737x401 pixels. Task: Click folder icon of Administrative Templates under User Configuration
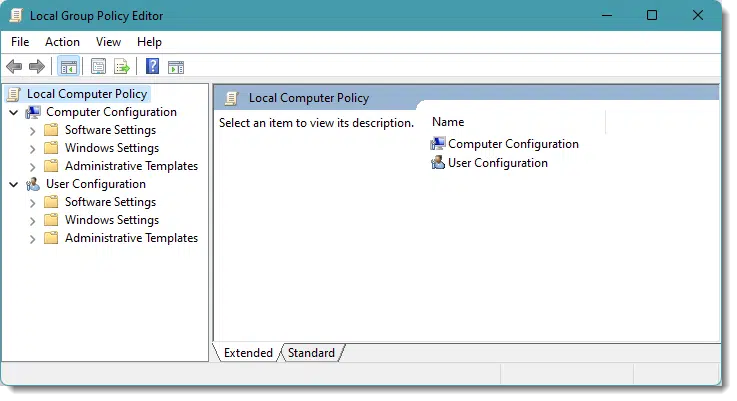point(51,238)
